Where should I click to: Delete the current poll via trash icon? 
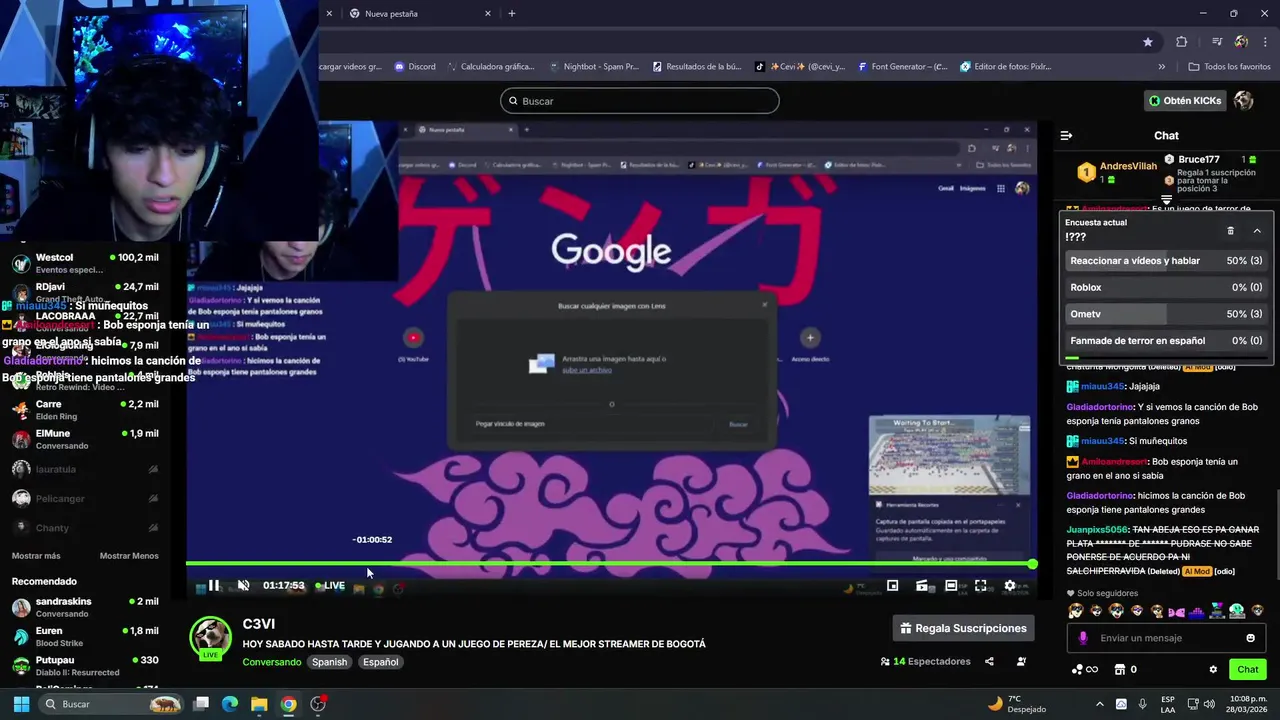tap(1230, 230)
